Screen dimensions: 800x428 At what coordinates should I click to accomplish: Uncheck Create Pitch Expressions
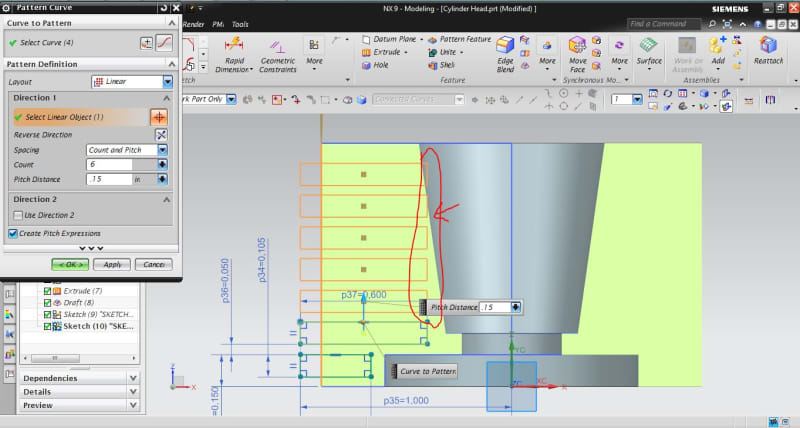click(13, 234)
